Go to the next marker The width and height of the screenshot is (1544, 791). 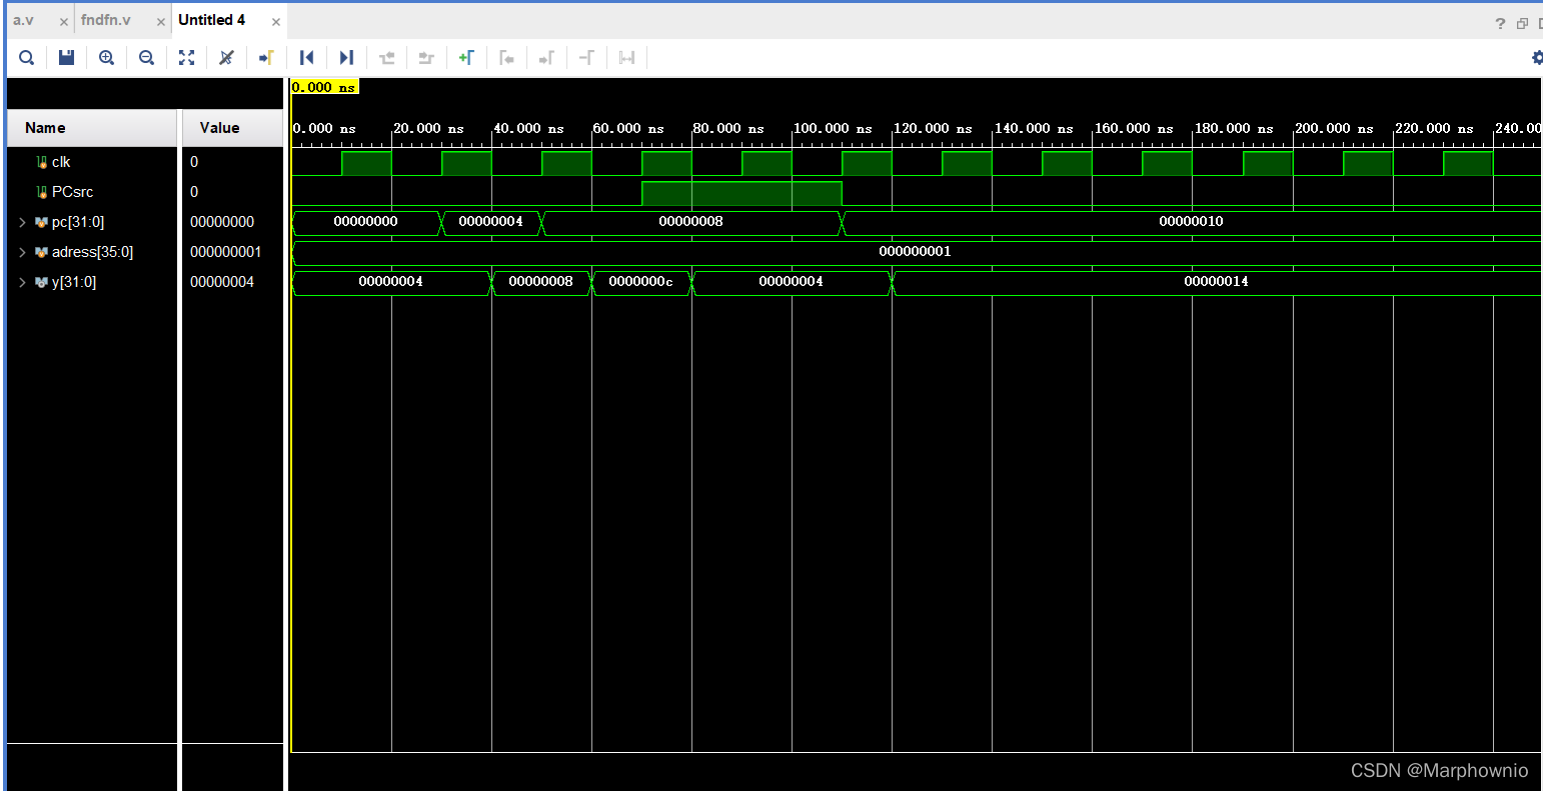547,58
